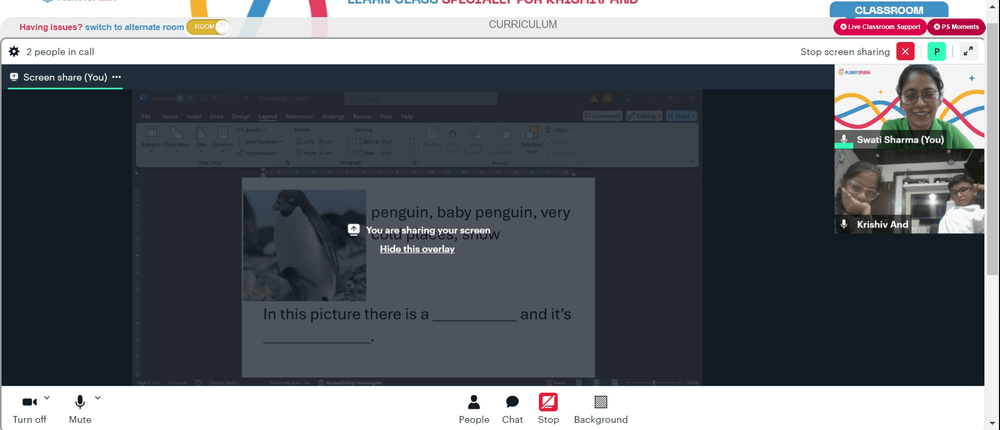The height and width of the screenshot is (430, 1000).
Task: Open the page Size dropdown
Action: tap(201, 140)
